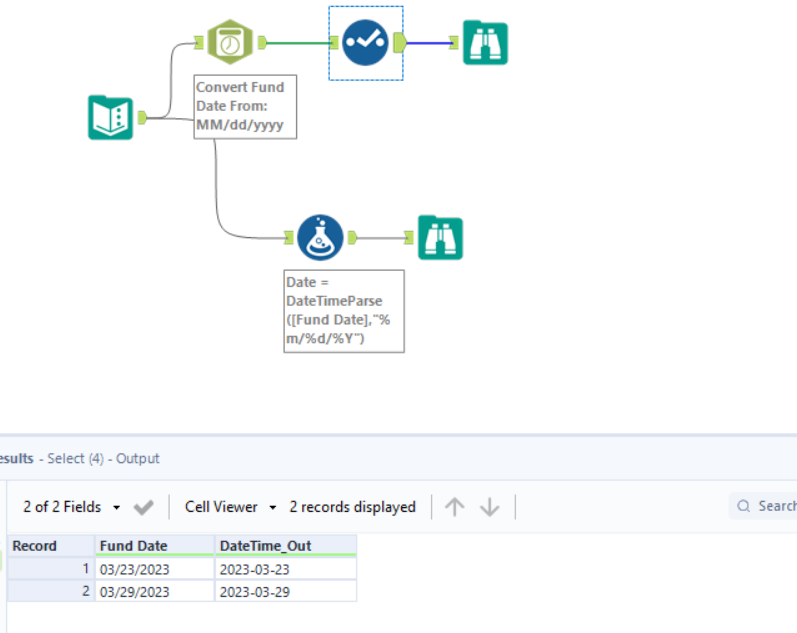Open the Browse tool after Select
The width and height of the screenshot is (797, 633).
pos(485,43)
